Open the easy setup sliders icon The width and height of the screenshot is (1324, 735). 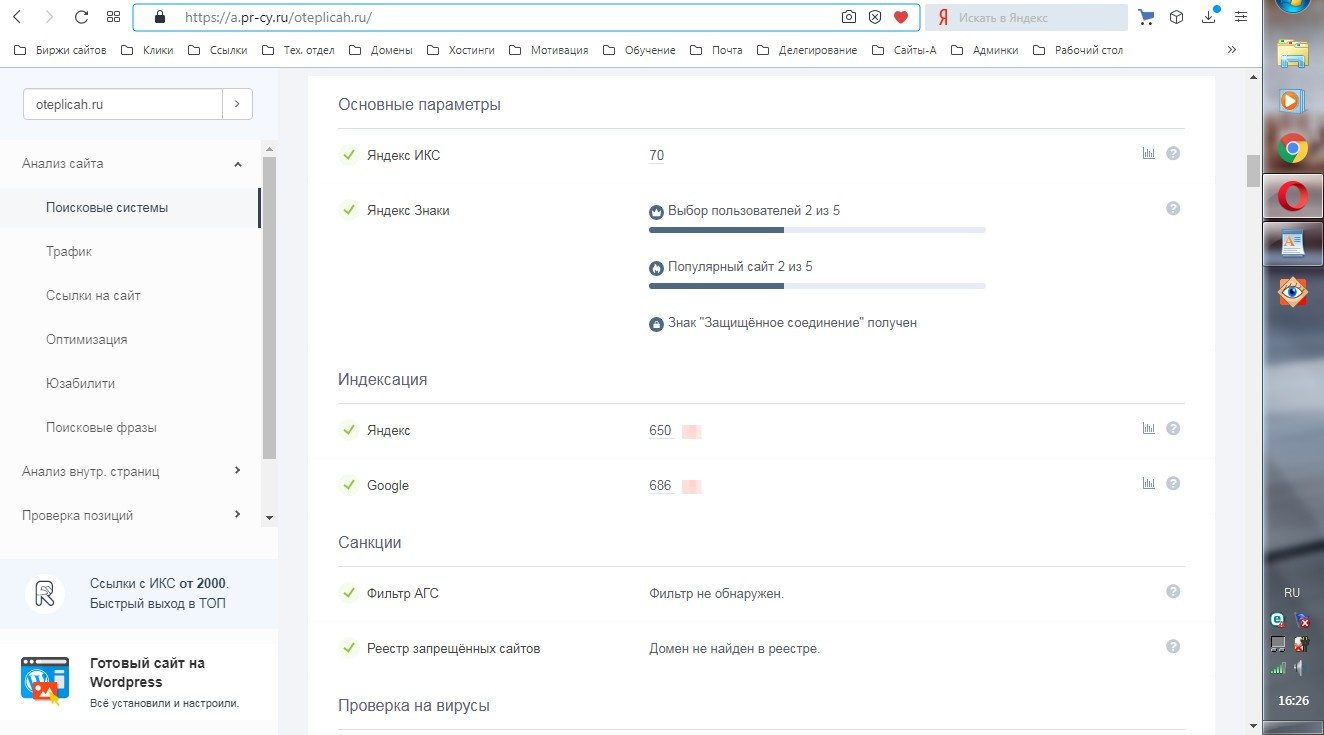[1241, 17]
